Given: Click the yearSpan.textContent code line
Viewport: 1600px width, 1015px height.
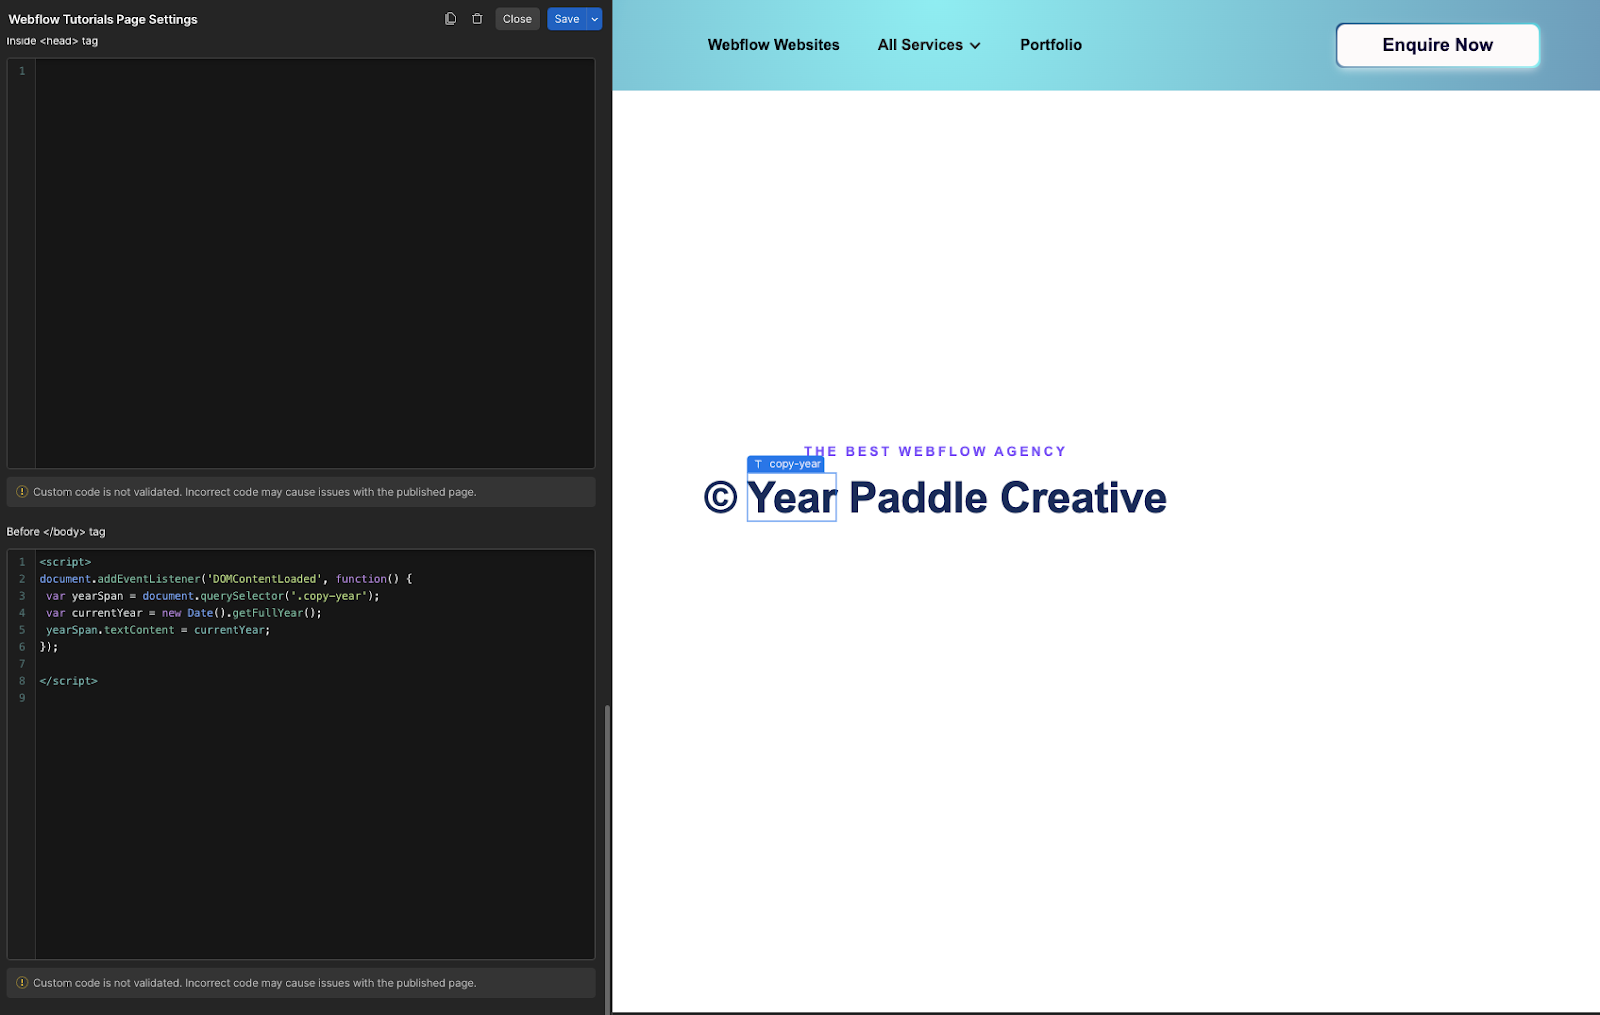Looking at the screenshot, I should (158, 630).
